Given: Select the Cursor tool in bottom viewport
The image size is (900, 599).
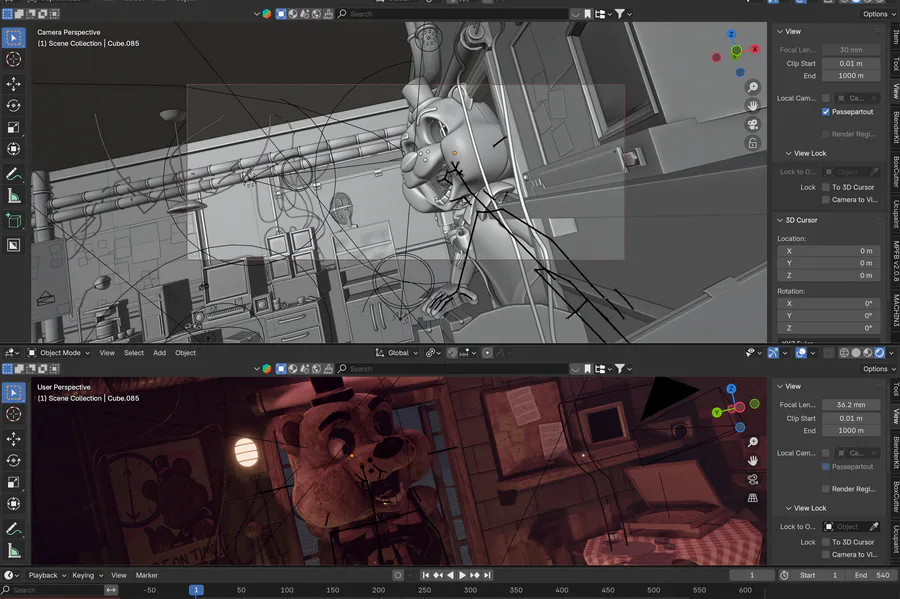Looking at the screenshot, I should (13, 414).
